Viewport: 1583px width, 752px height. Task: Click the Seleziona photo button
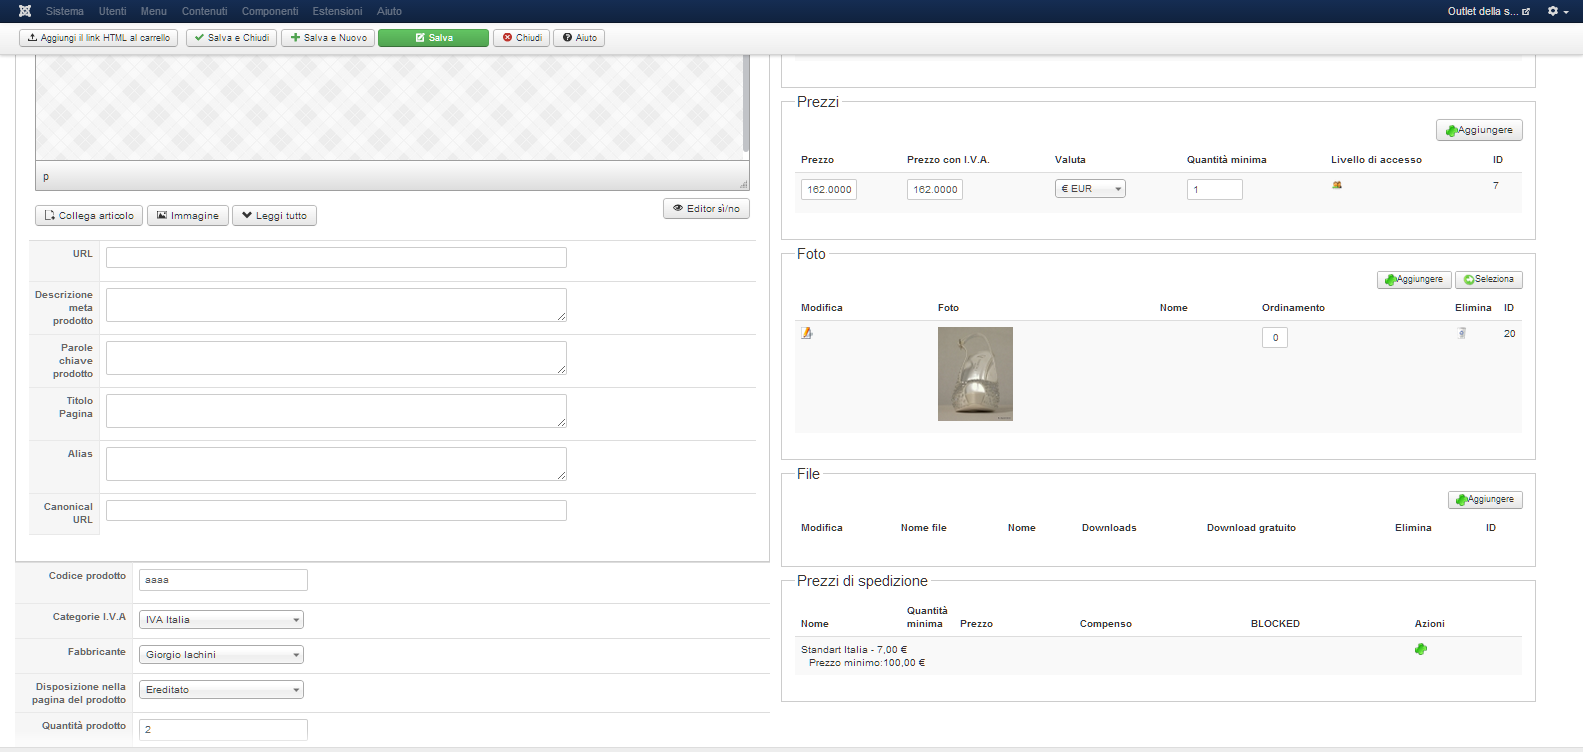pos(1489,280)
